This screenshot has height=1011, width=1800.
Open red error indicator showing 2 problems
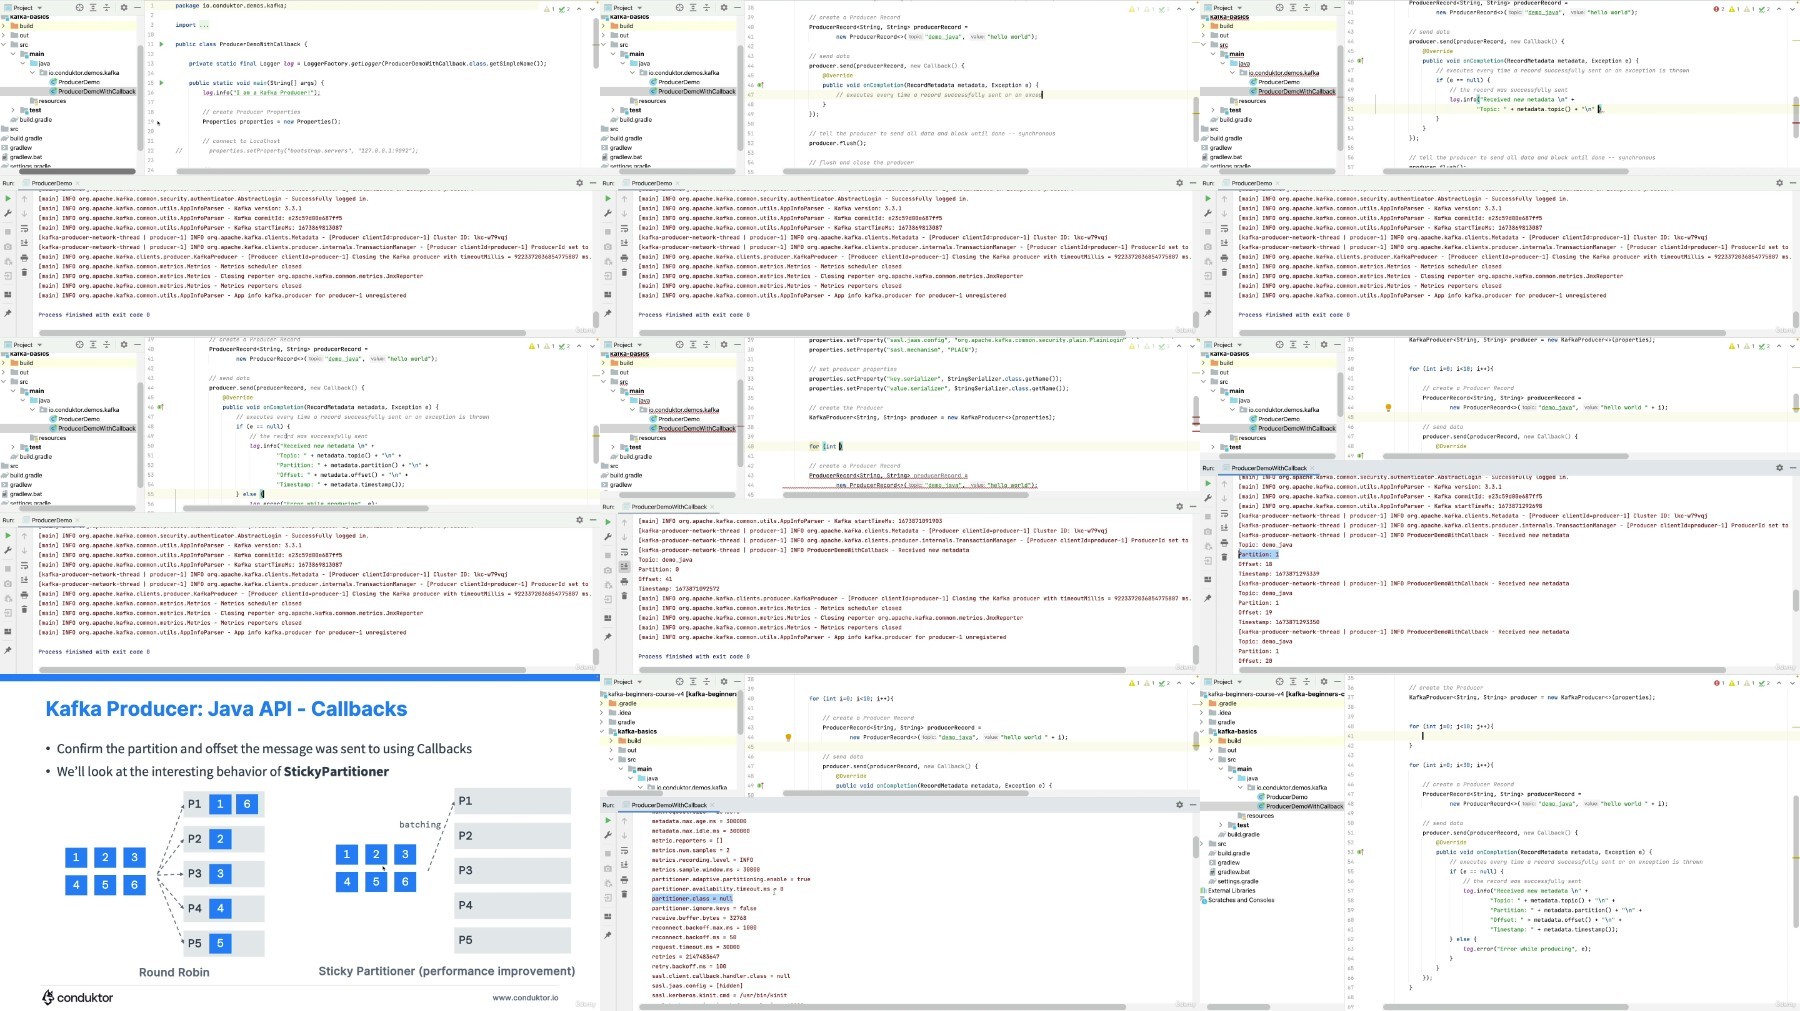(1720, 9)
